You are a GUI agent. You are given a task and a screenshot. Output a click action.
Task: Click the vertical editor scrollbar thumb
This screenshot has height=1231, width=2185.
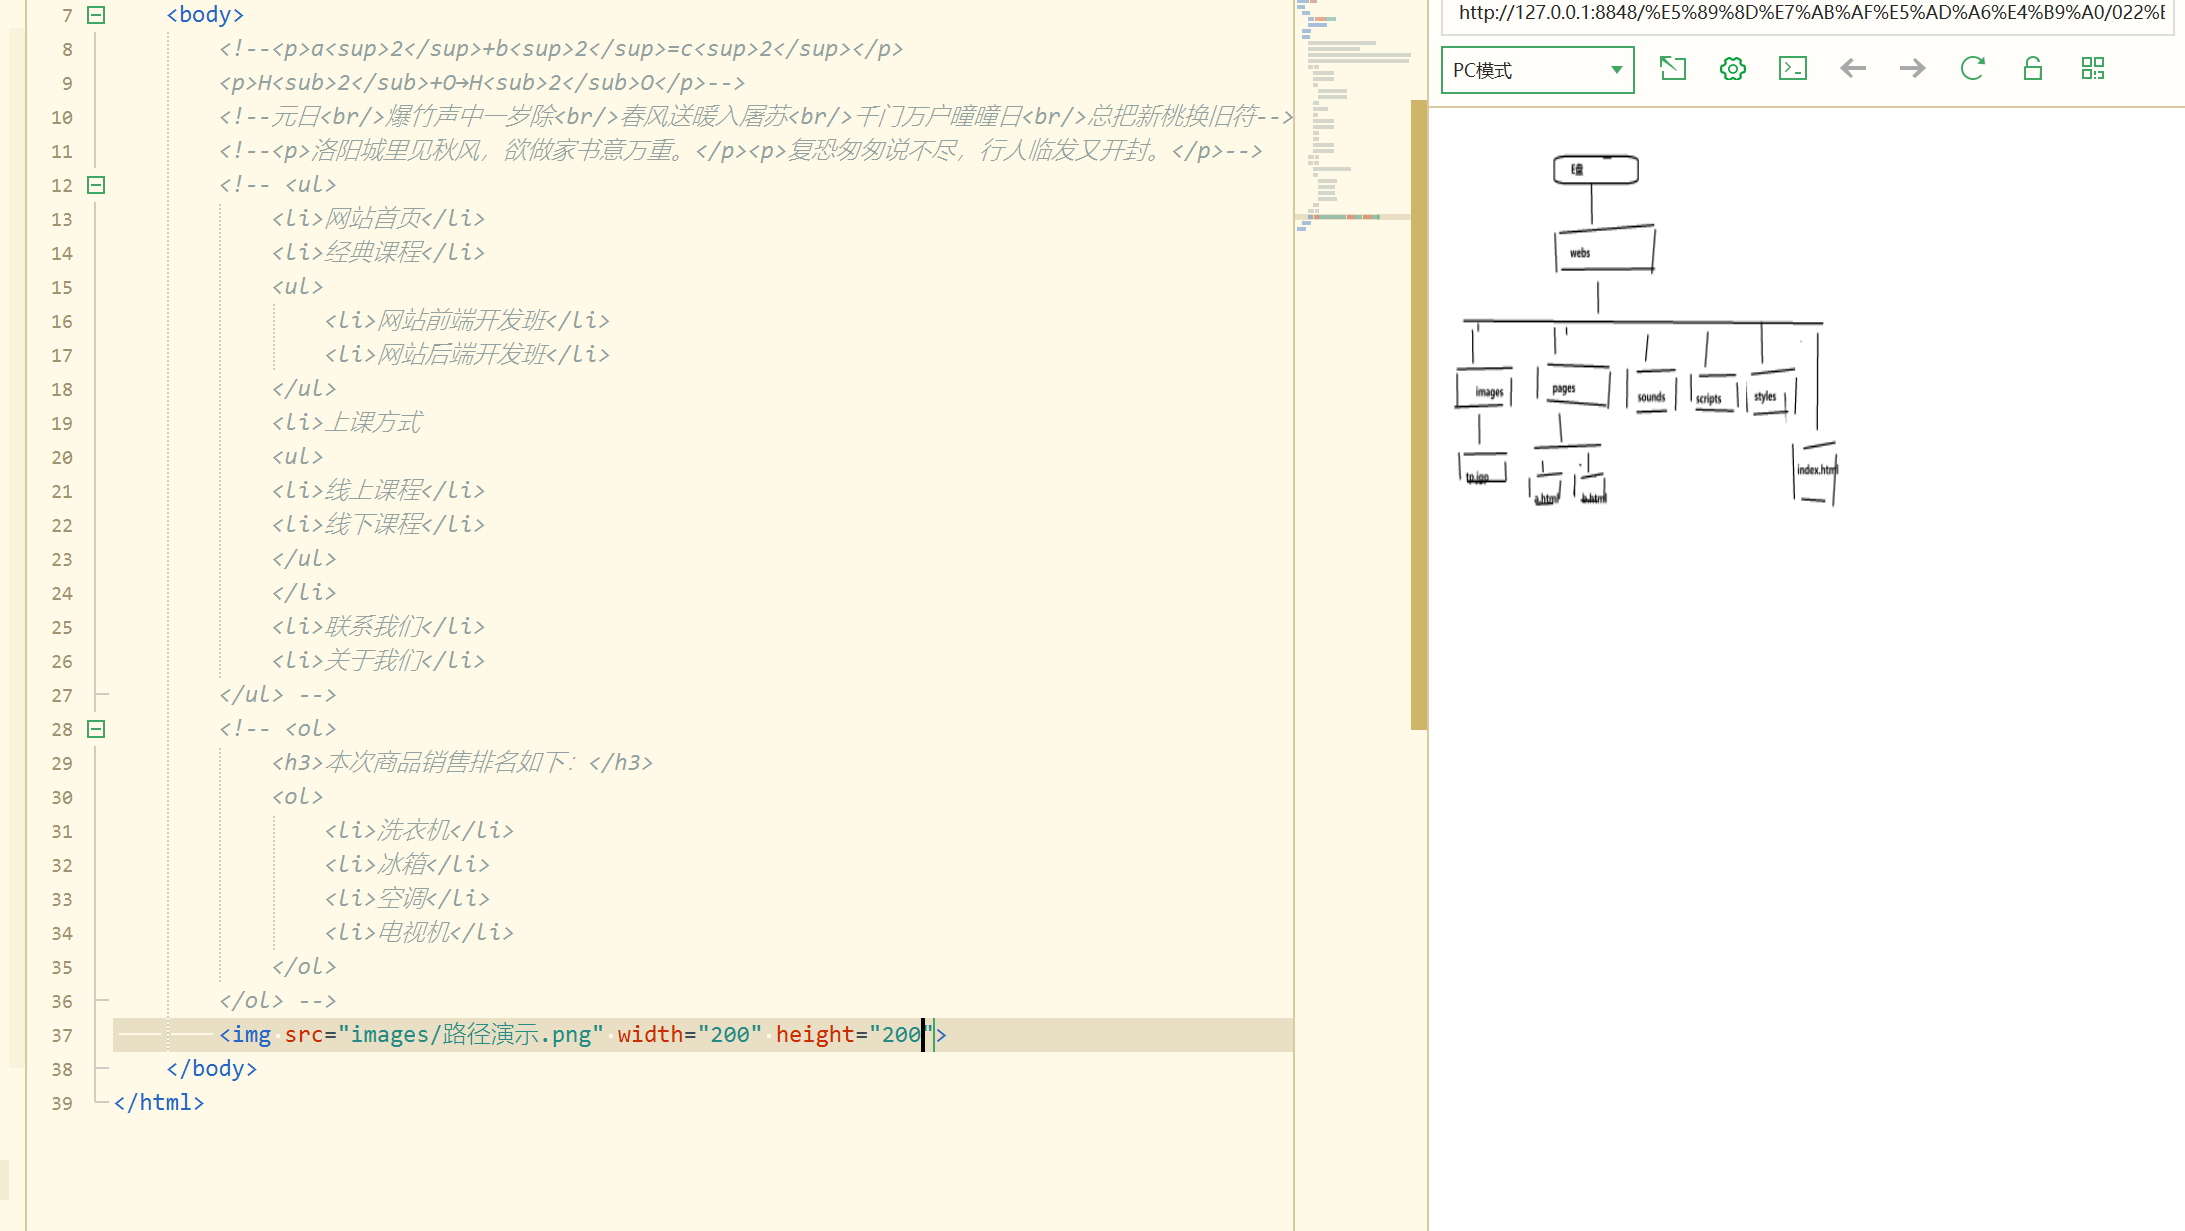coord(1418,415)
